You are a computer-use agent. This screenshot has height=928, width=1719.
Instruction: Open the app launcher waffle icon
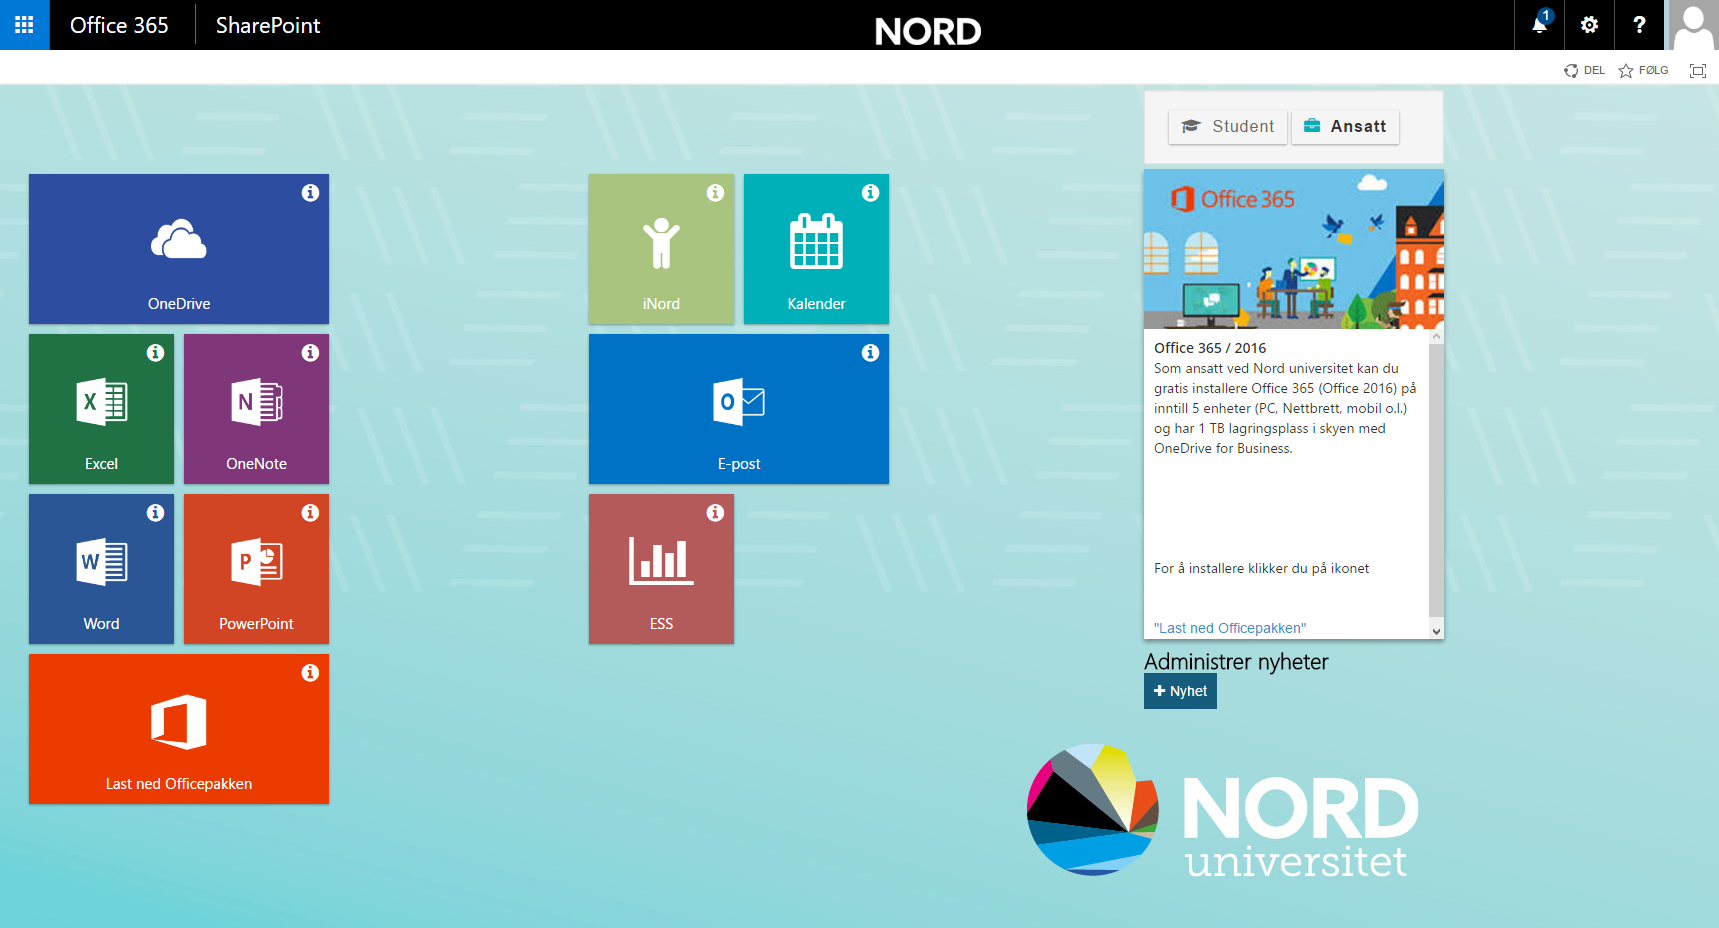tap(24, 25)
